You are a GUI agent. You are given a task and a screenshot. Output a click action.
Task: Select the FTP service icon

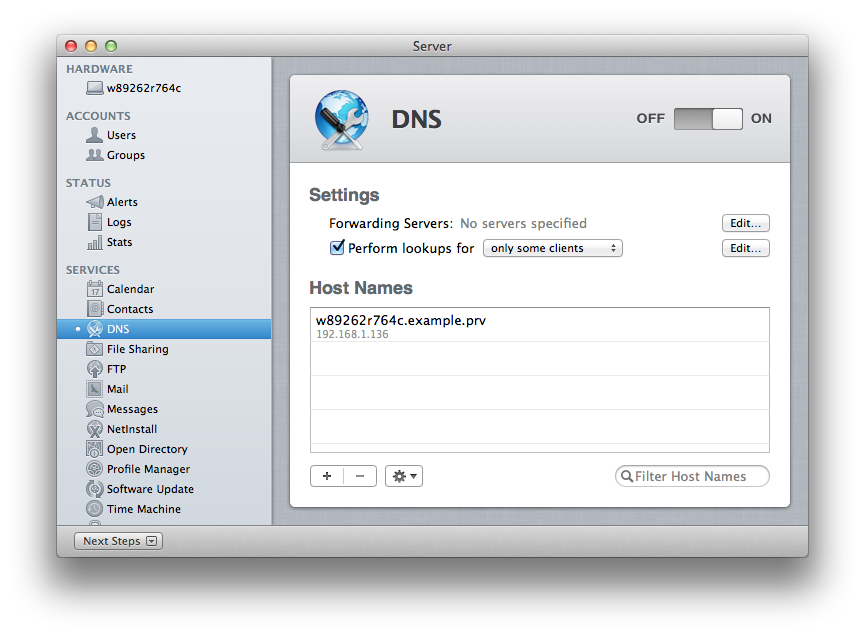[x=95, y=369]
